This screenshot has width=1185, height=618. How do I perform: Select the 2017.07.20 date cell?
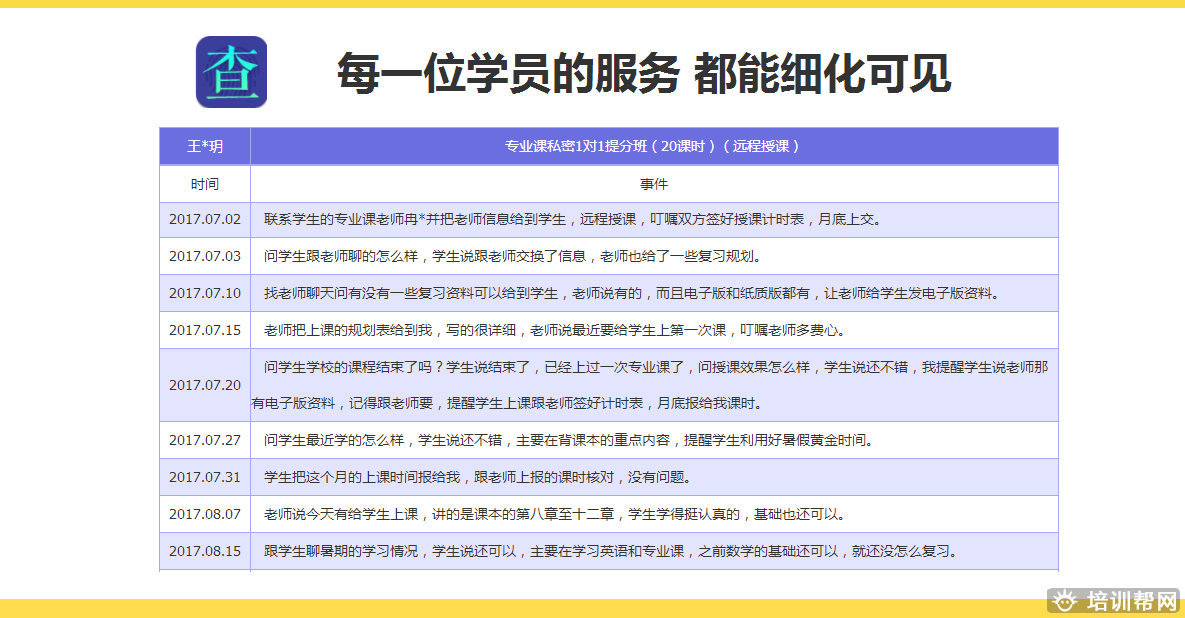click(x=205, y=385)
